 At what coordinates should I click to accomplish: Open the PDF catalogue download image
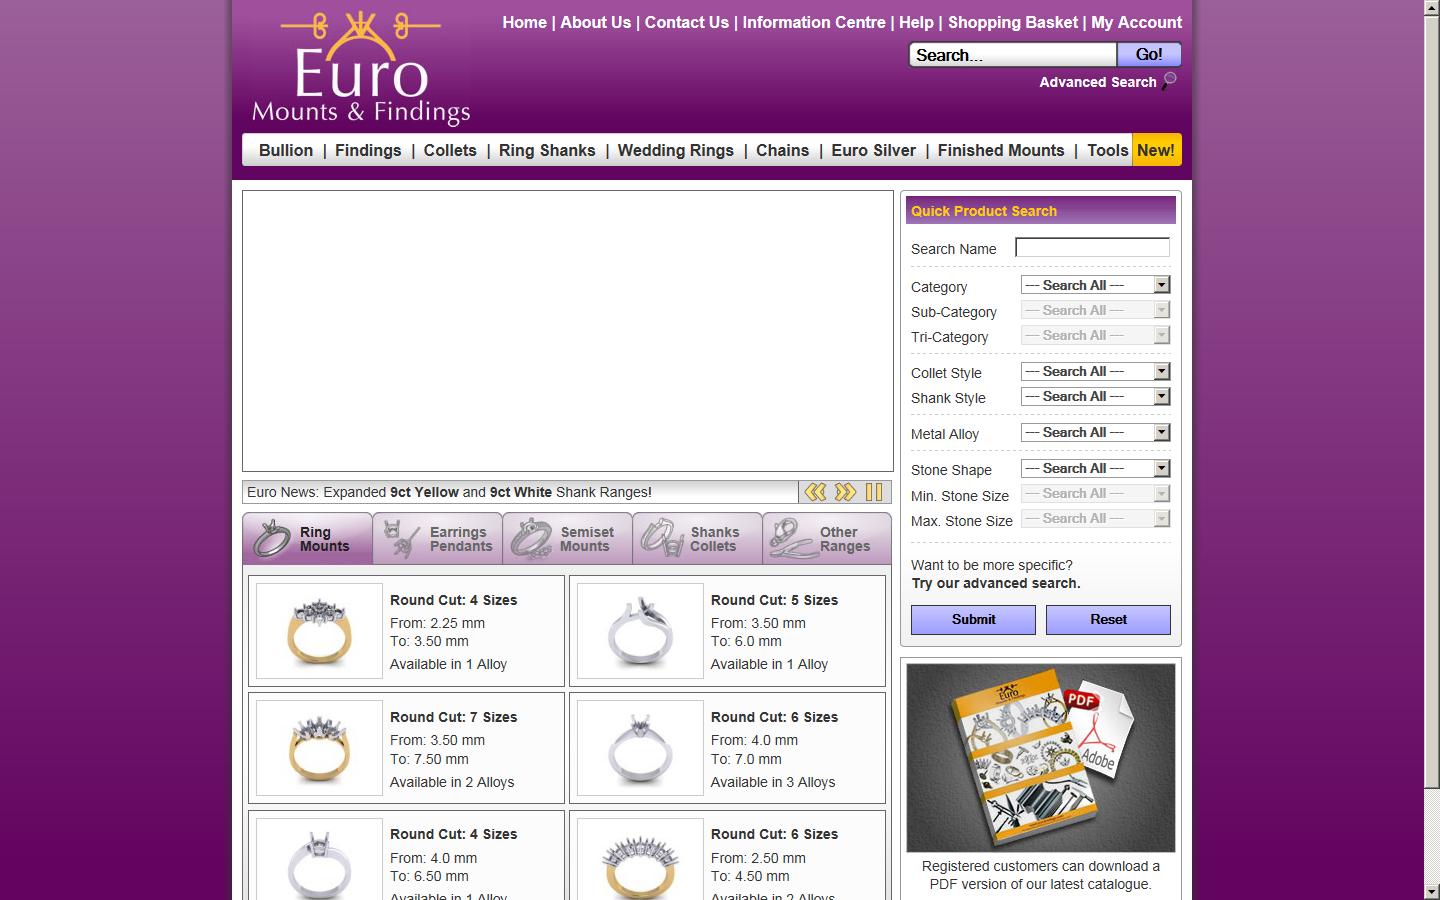pos(1040,758)
